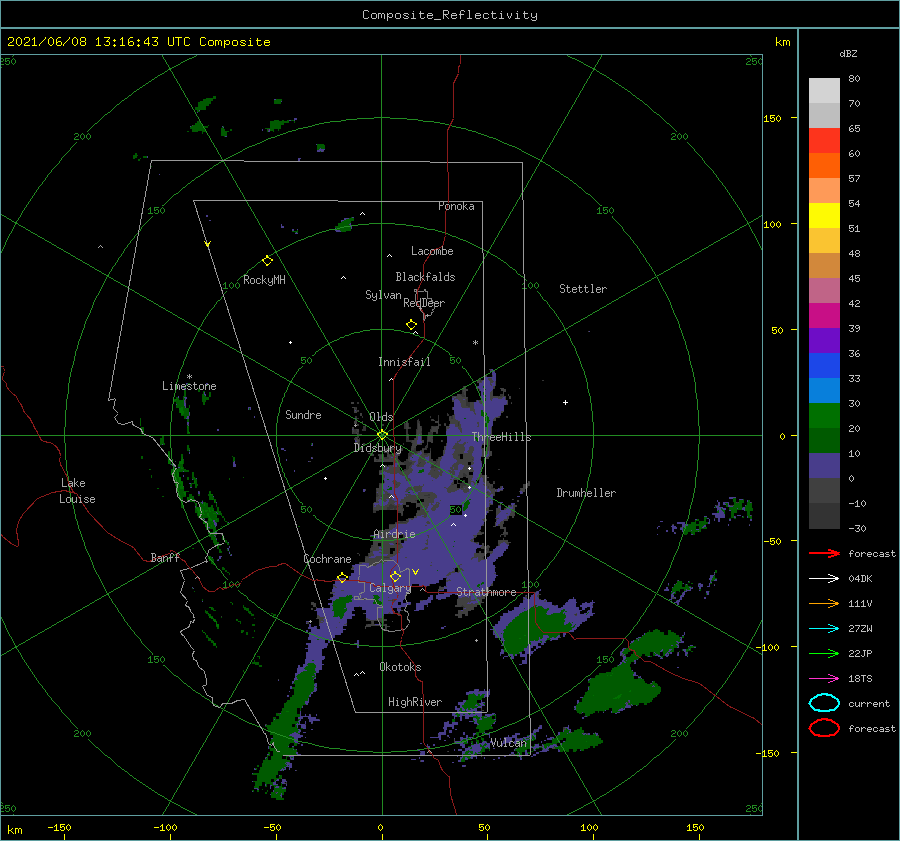Screen dimensions: 900x841
Task: Click the red 65-60 dBZ color swatch
Action: (x=824, y=141)
